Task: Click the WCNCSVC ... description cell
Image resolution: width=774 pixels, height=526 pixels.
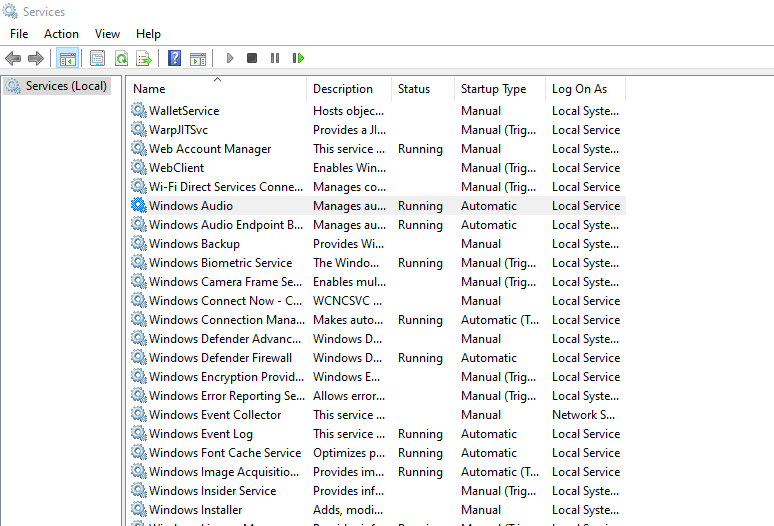Action: [x=348, y=301]
